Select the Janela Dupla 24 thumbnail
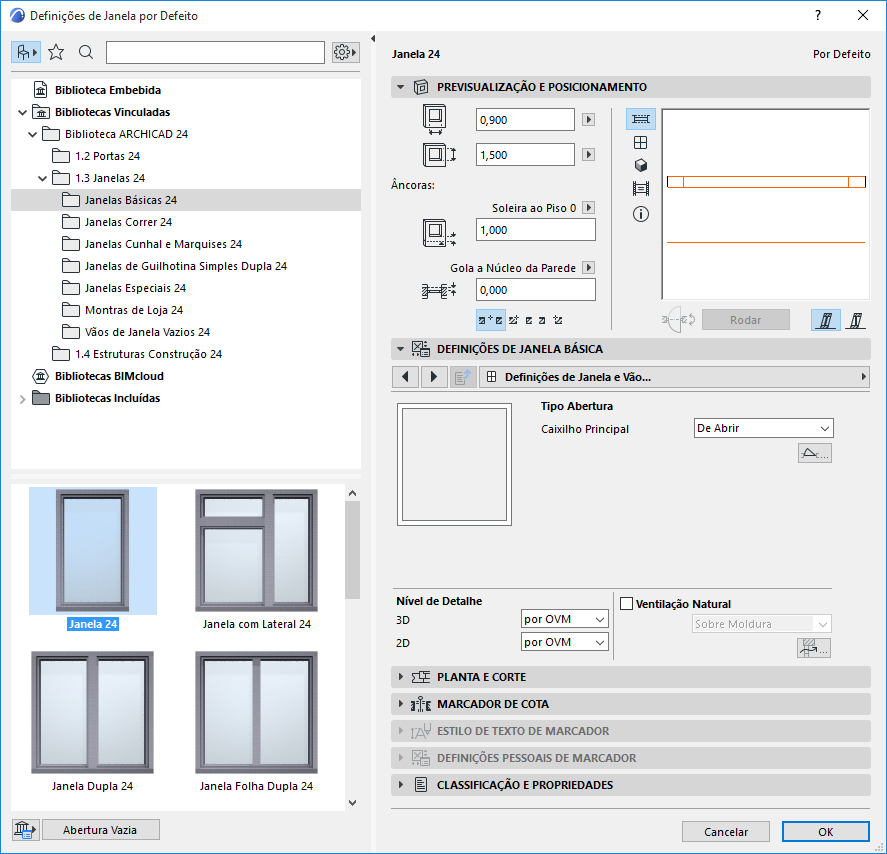887x854 pixels. tap(92, 713)
